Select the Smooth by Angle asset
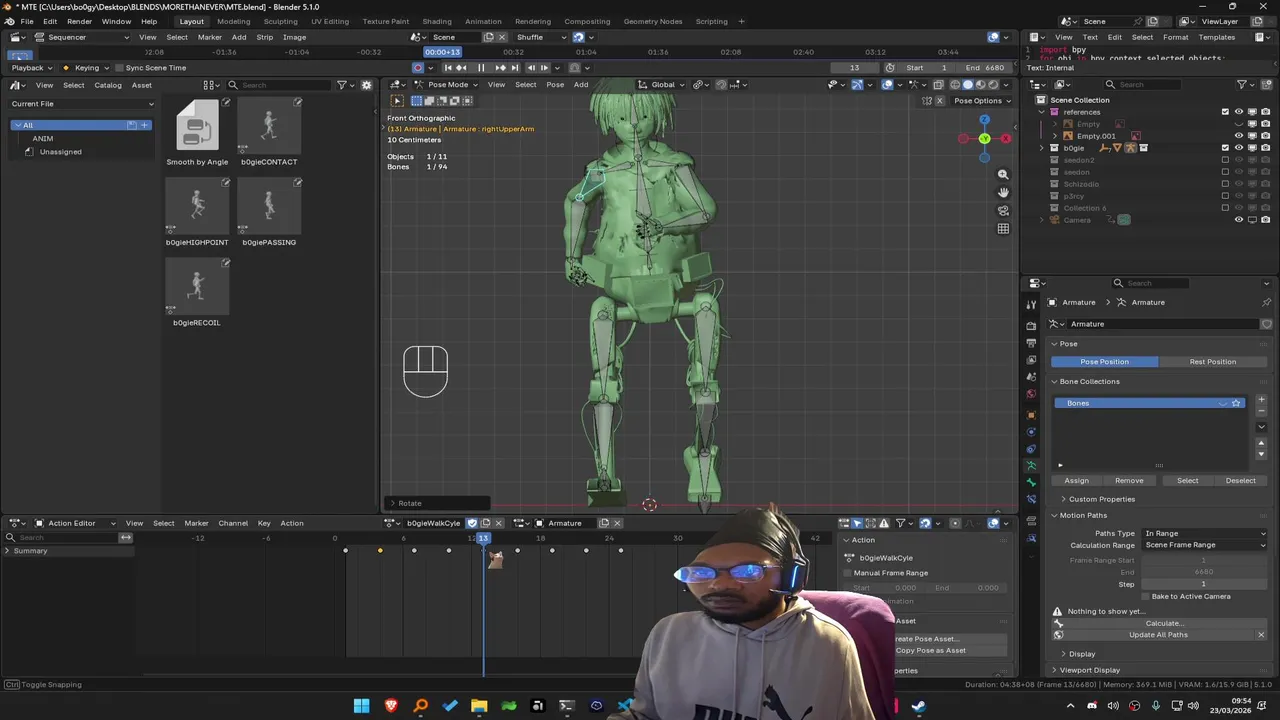Viewport: 1280px width, 720px height. (x=197, y=133)
